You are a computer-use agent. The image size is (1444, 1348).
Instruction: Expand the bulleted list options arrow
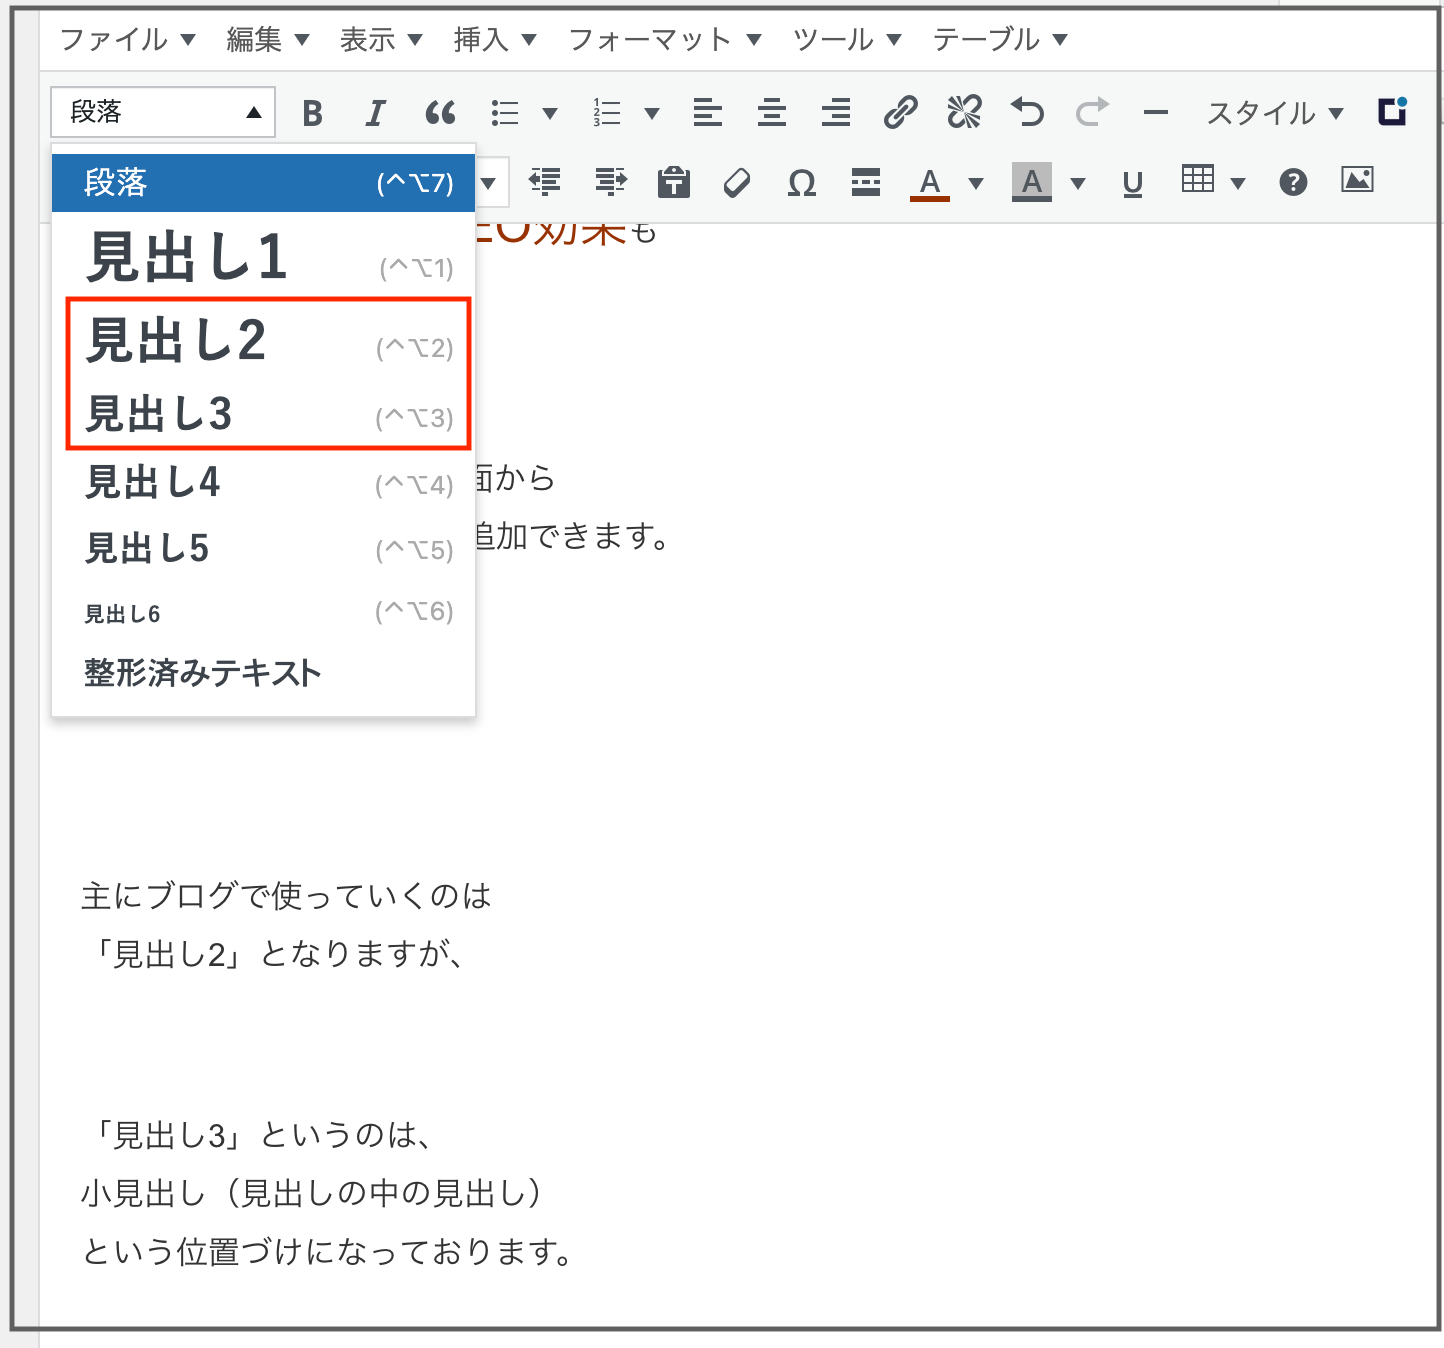pos(550,113)
